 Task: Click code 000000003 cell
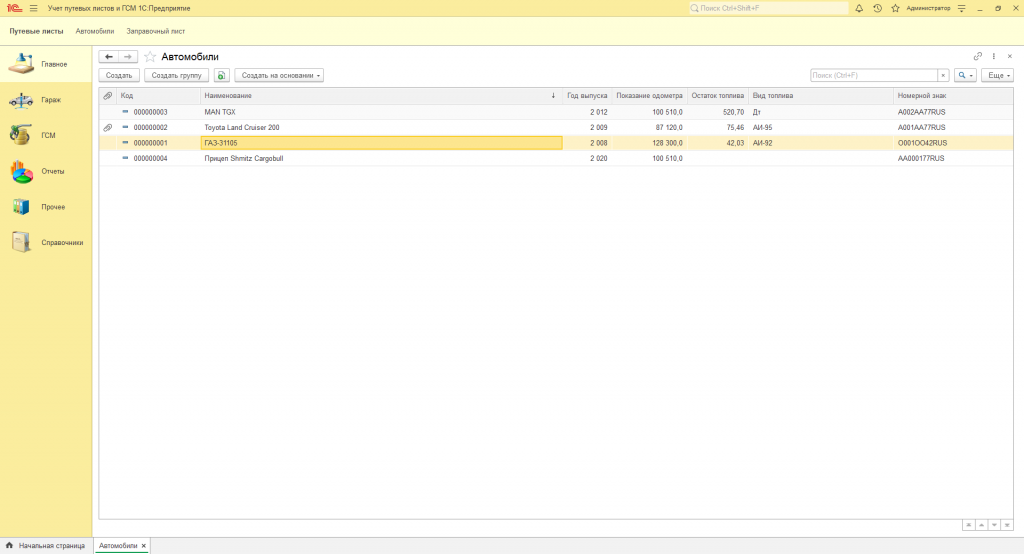(x=159, y=112)
